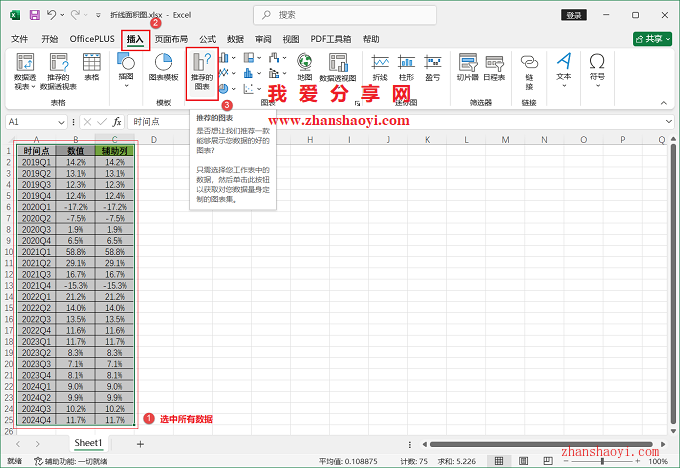Open the 符号 symbols dropdown

point(597,70)
